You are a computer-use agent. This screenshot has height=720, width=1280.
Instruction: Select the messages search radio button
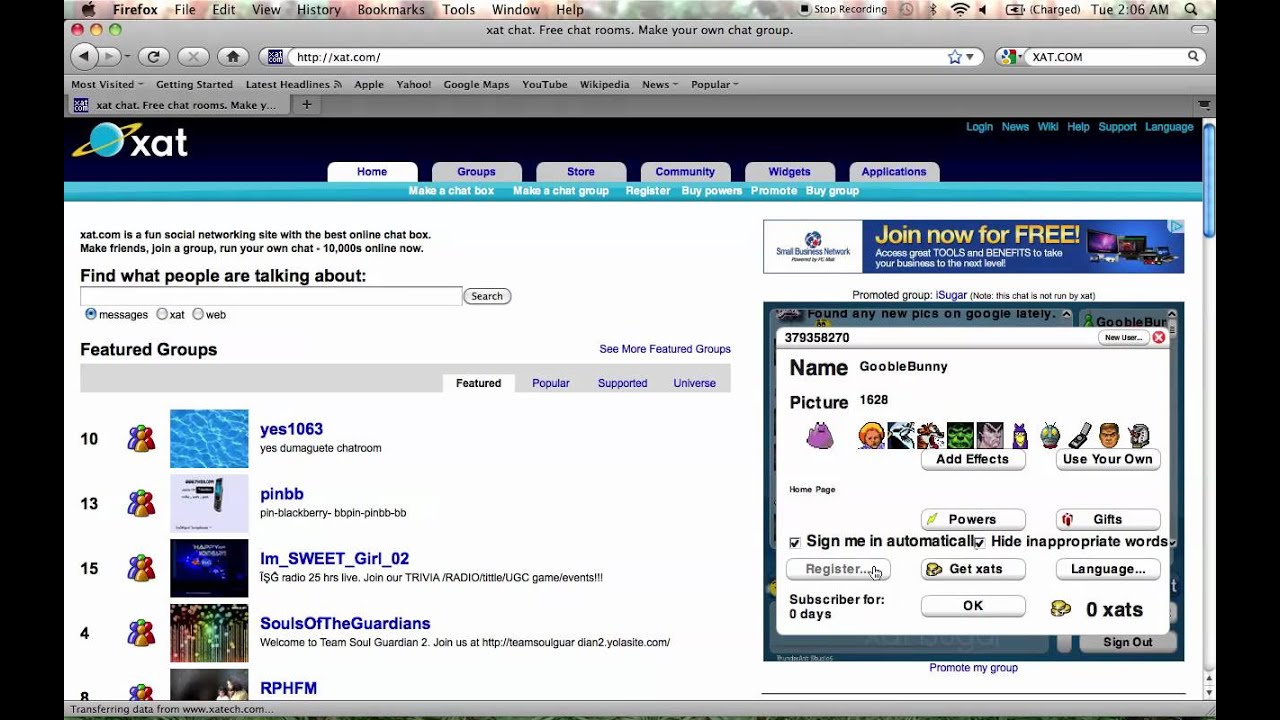91,314
